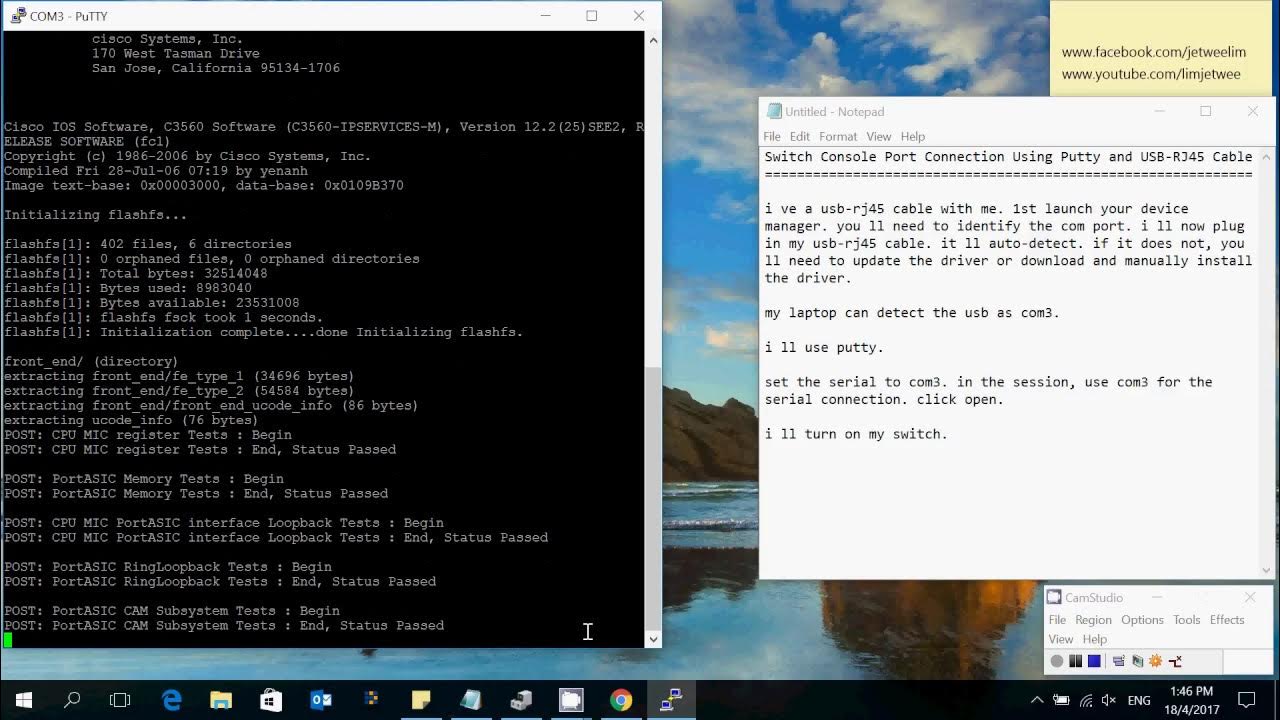Open CamStudio Help menu
Image resolution: width=1280 pixels, height=720 pixels.
click(x=1095, y=639)
